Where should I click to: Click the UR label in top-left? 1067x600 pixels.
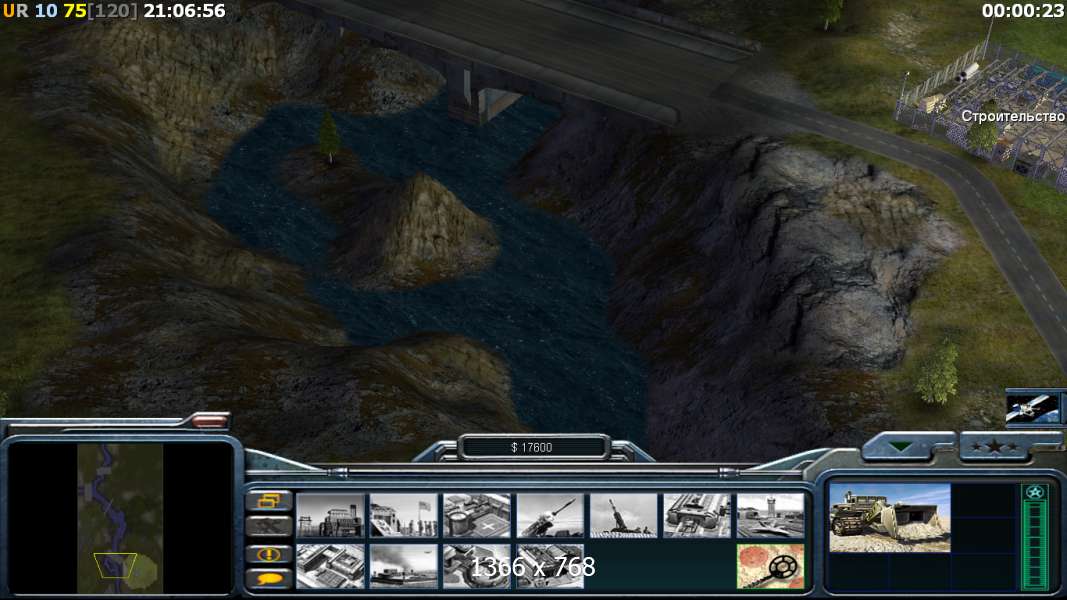(16, 11)
